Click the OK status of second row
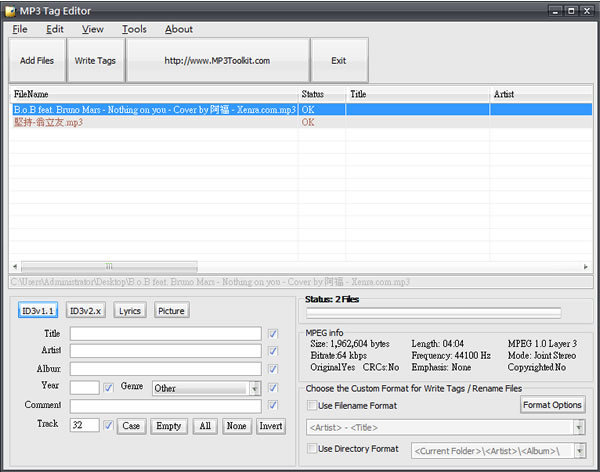Screen dimensions: 600x472 point(308,122)
